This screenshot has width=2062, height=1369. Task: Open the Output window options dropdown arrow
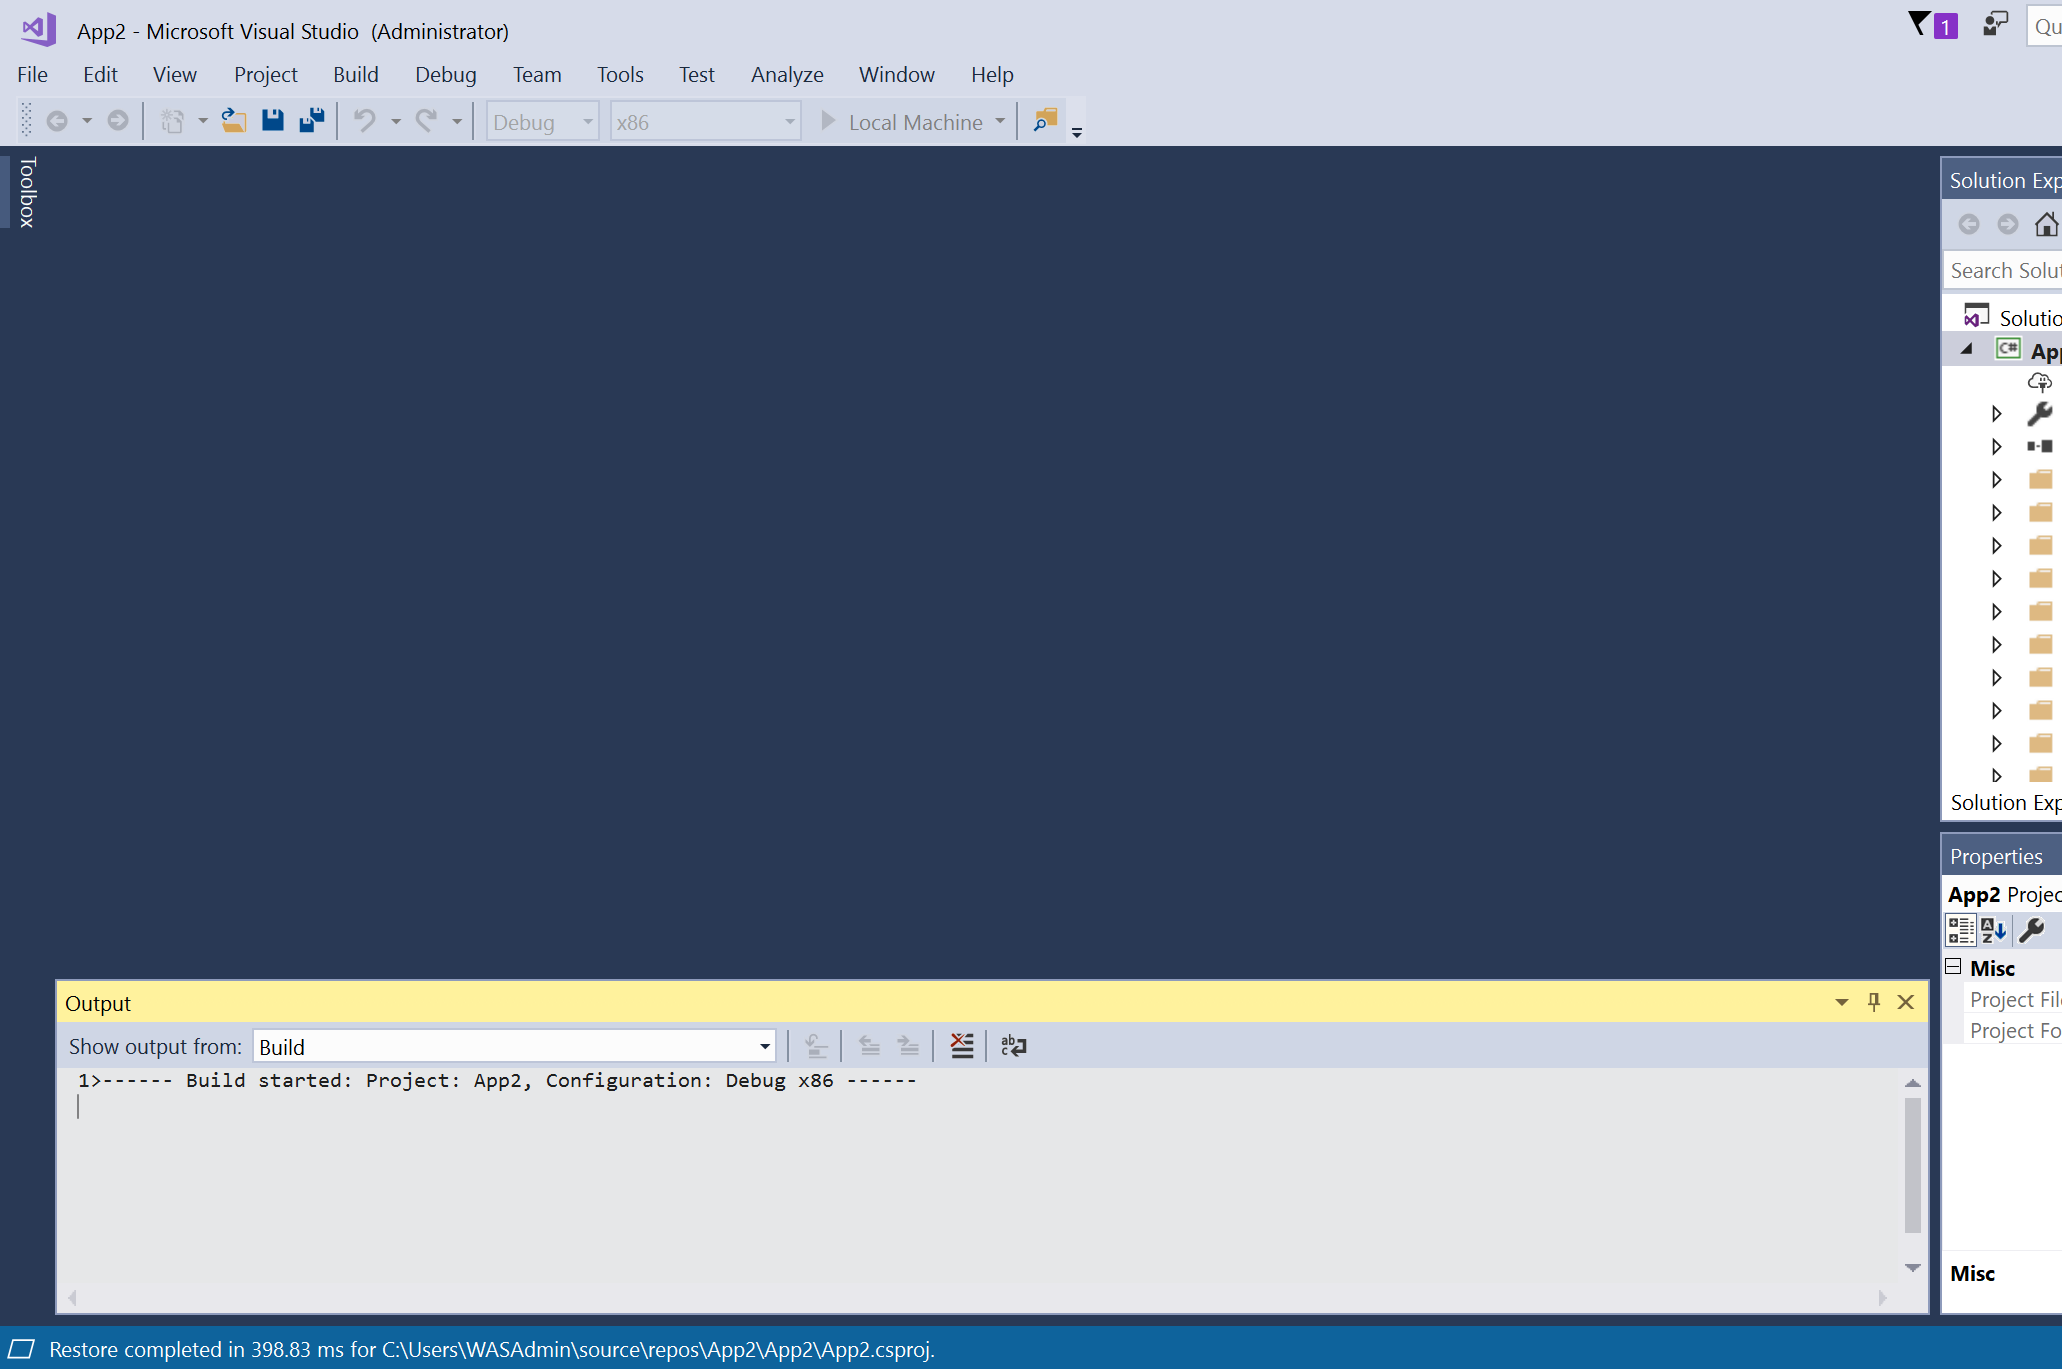[x=1842, y=1002]
